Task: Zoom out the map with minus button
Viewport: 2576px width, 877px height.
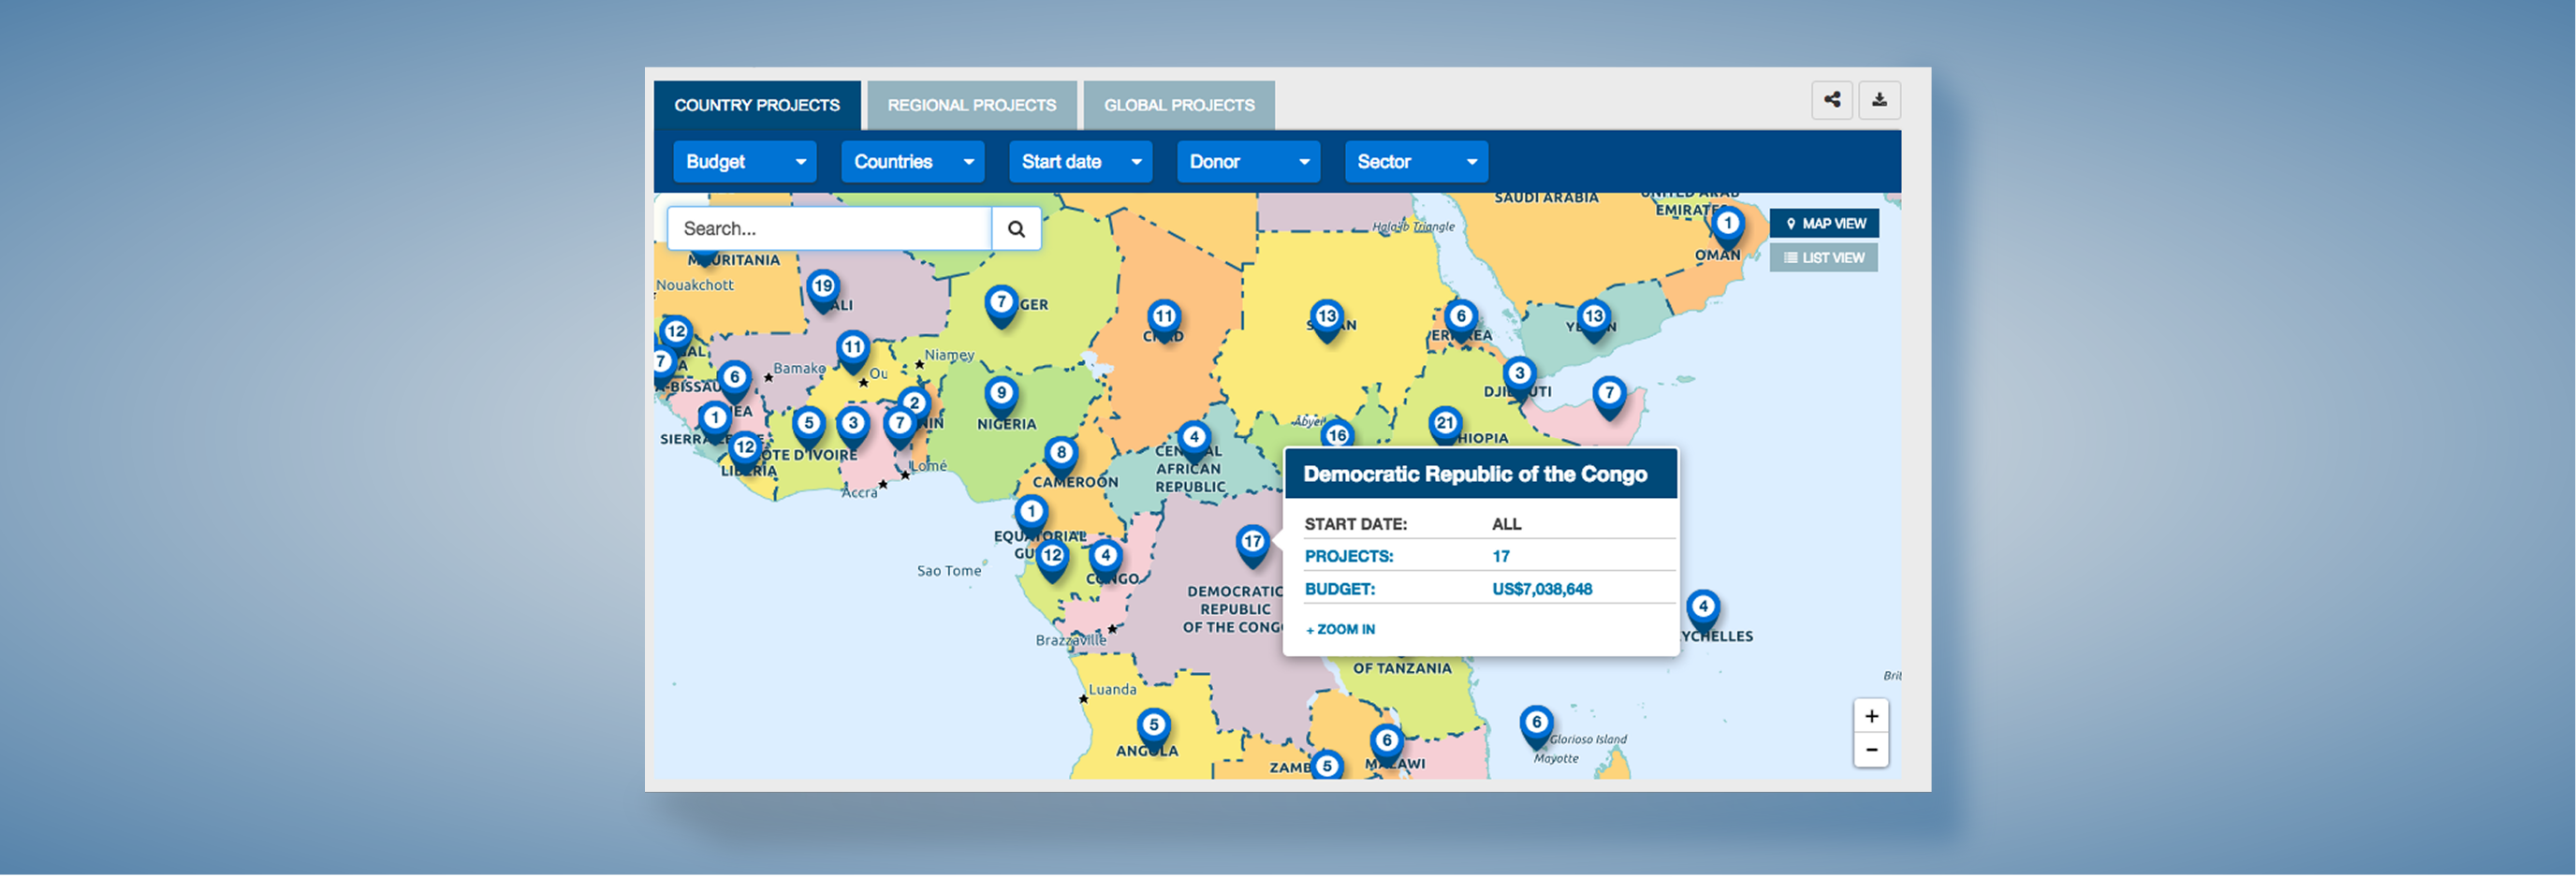Action: coord(1871,751)
